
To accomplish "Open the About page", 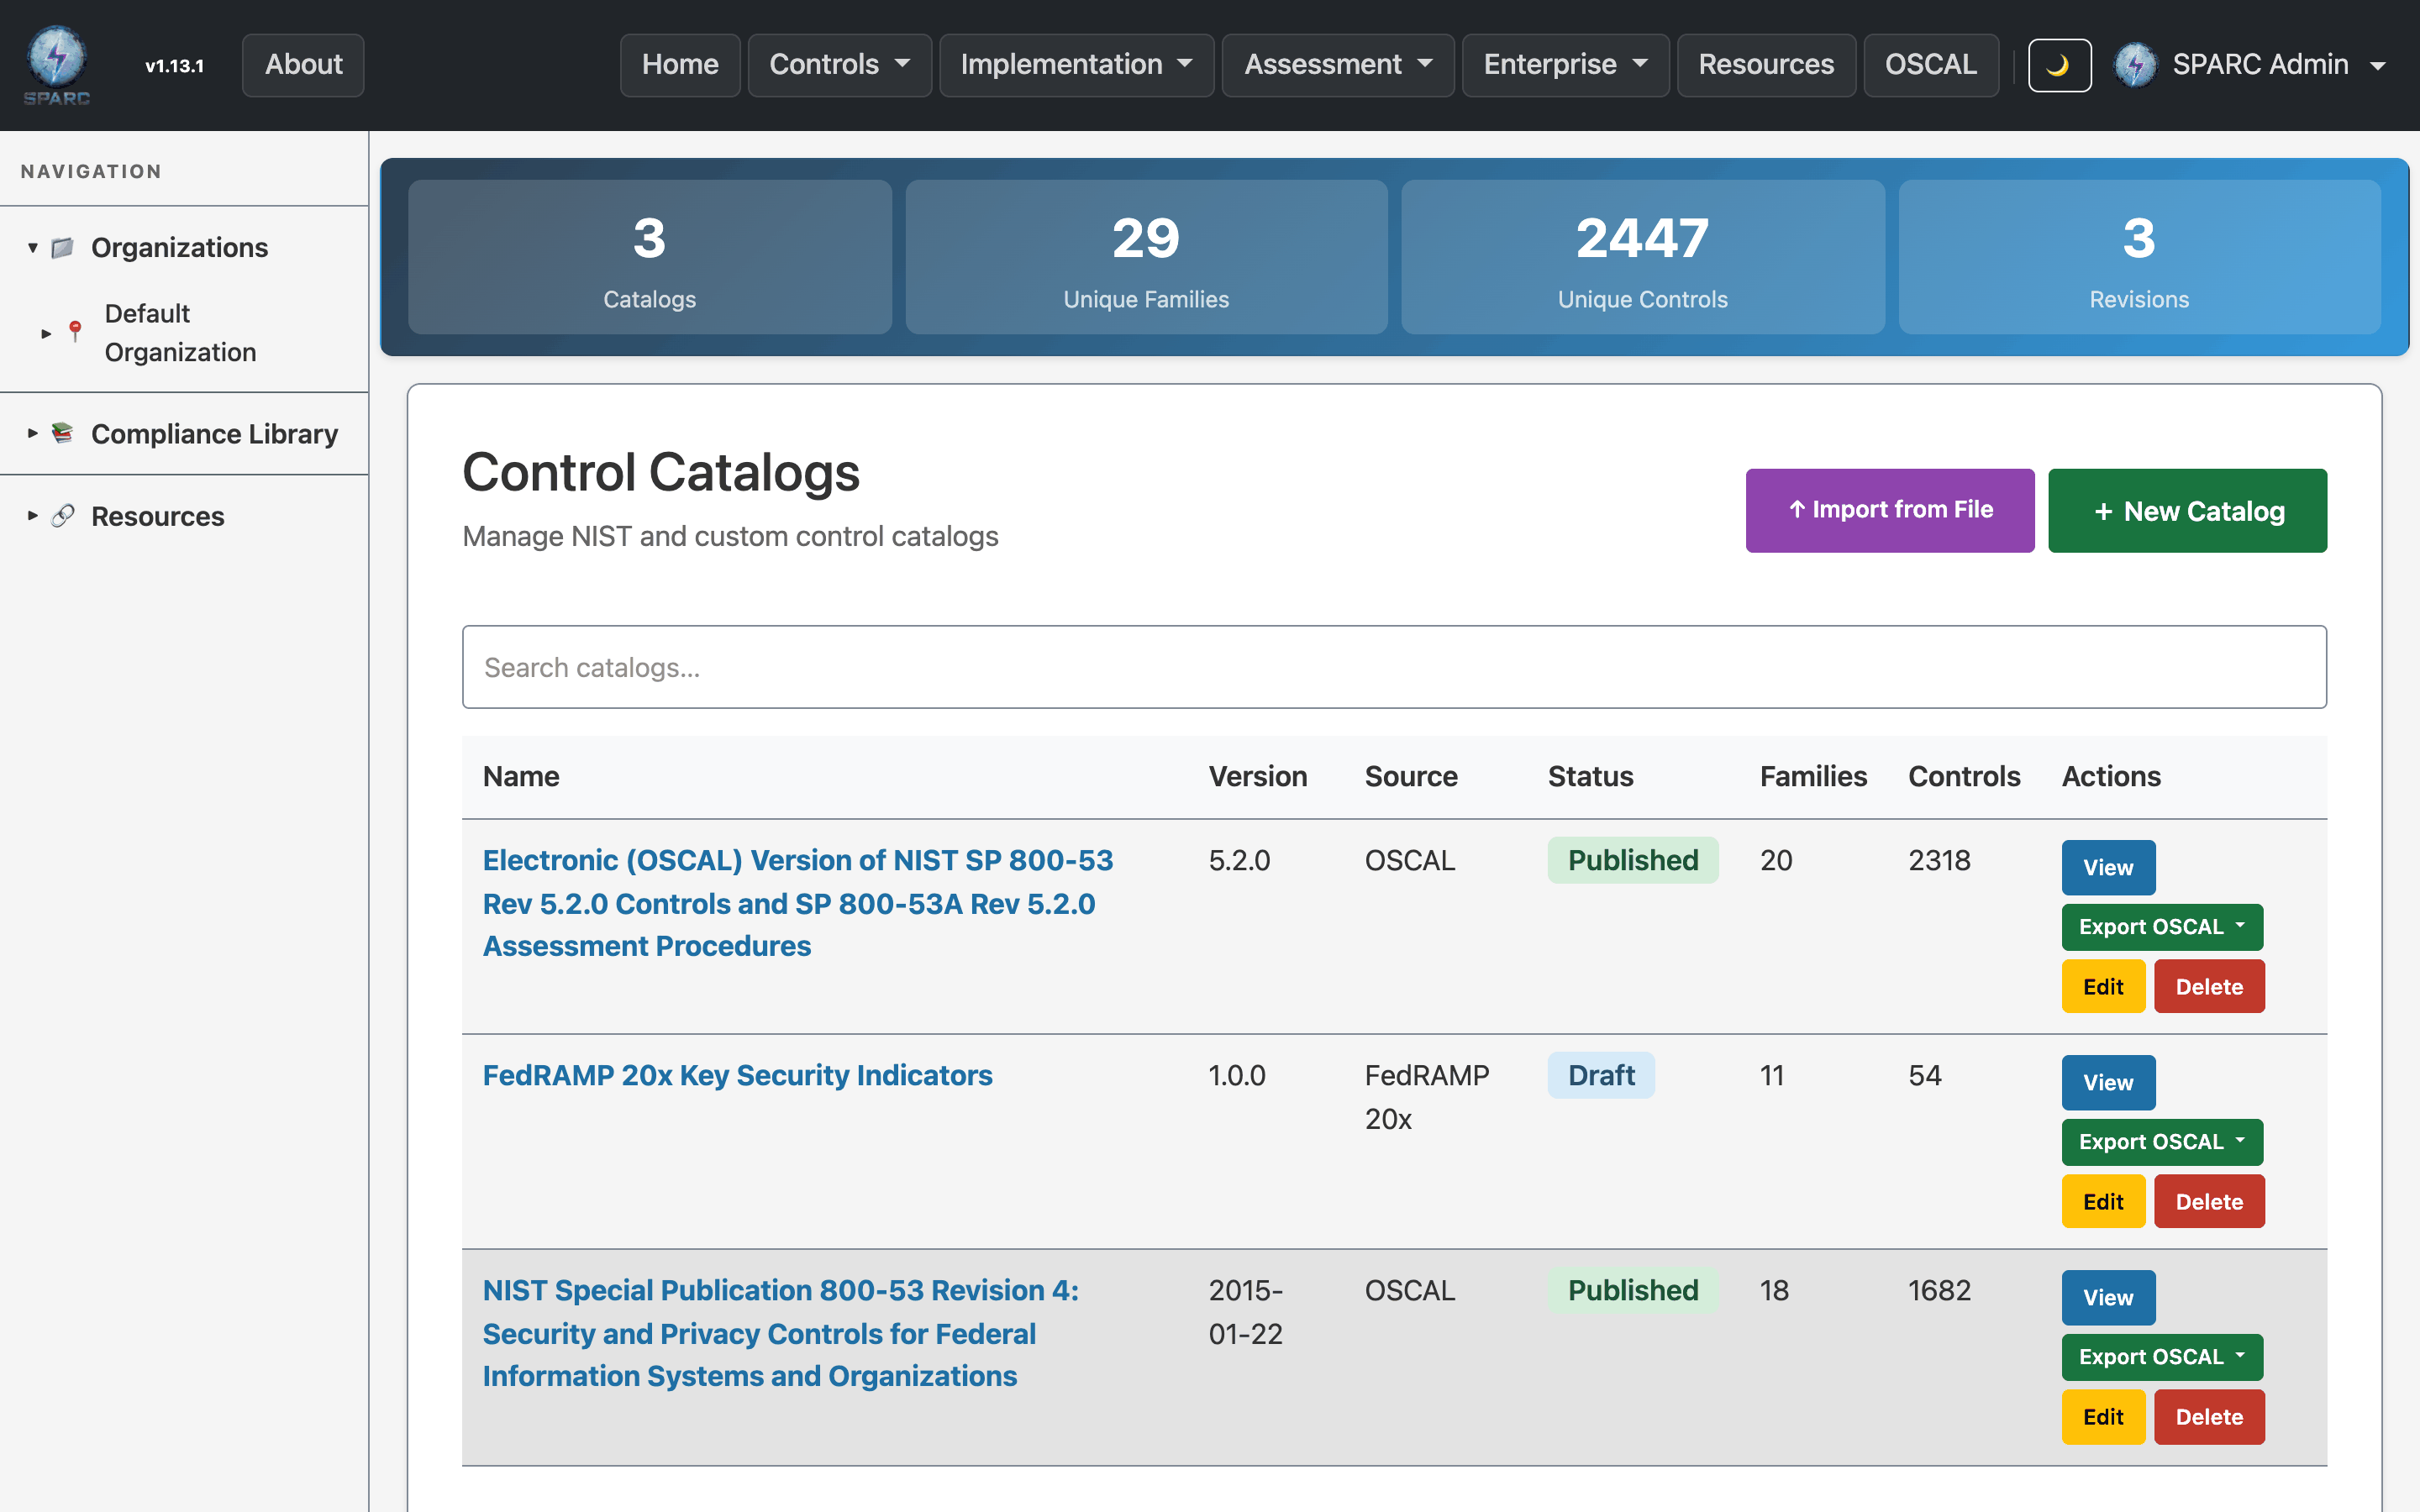I will tap(303, 65).
